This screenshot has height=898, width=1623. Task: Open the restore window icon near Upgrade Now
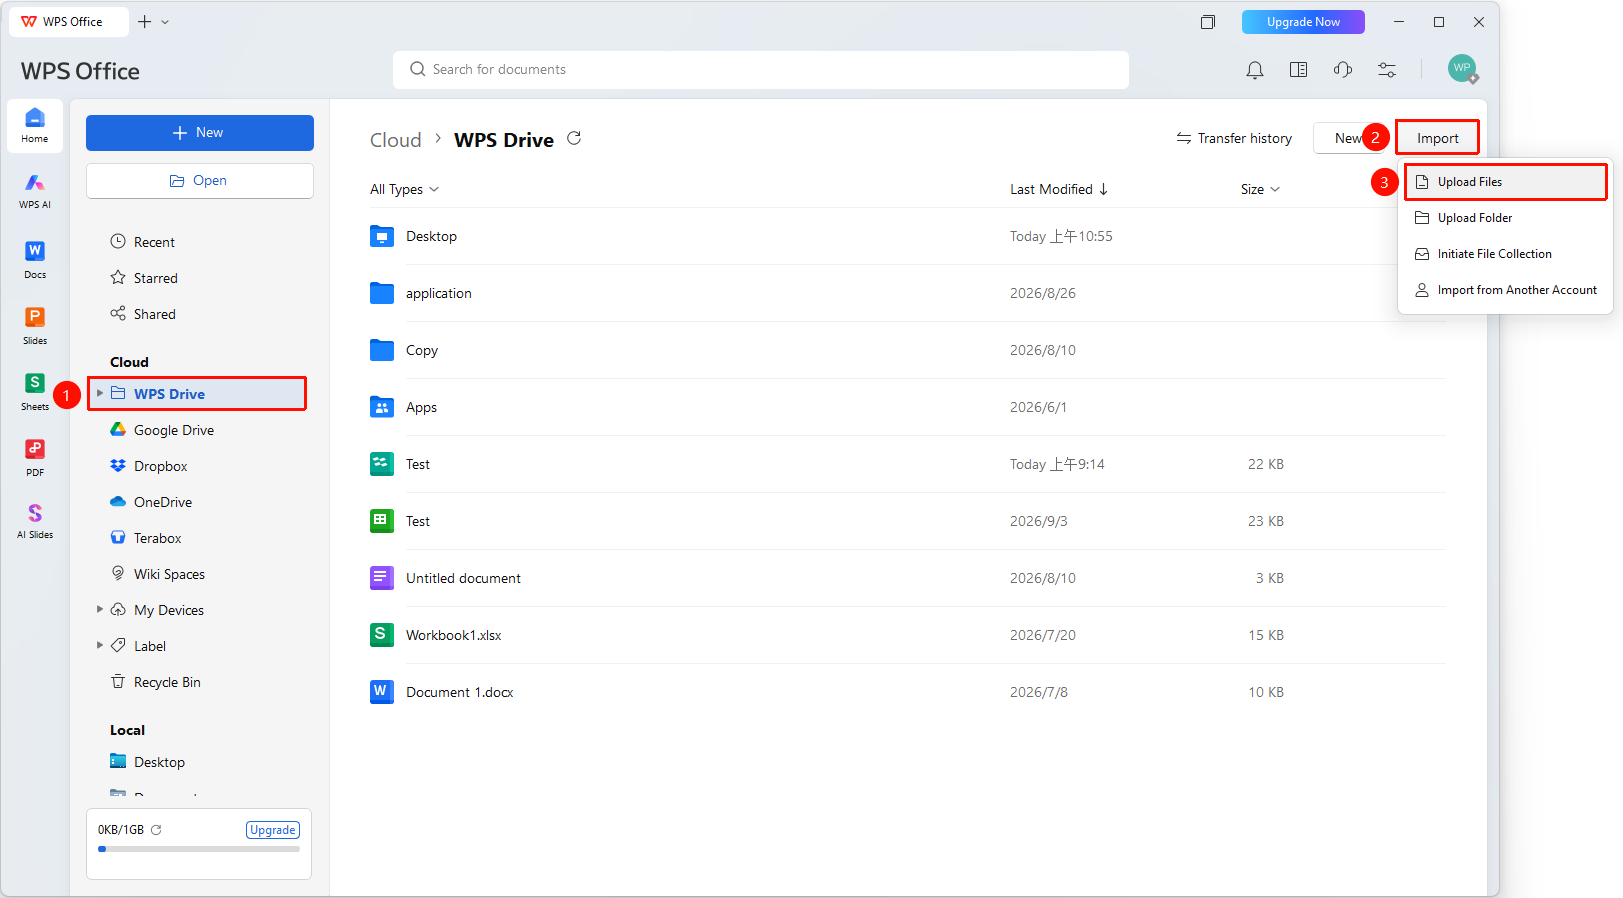(x=1208, y=22)
